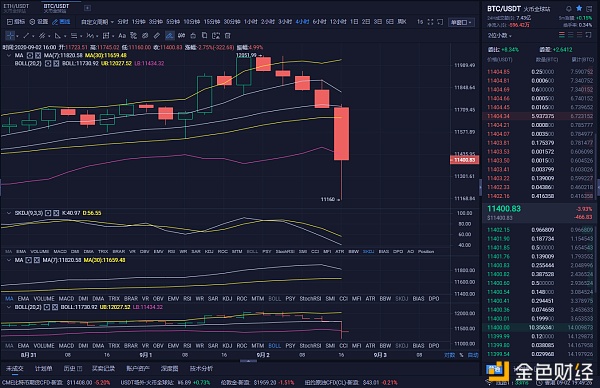Activate the Aa text annotation tool
600x388 pixels.
tap(122, 36)
